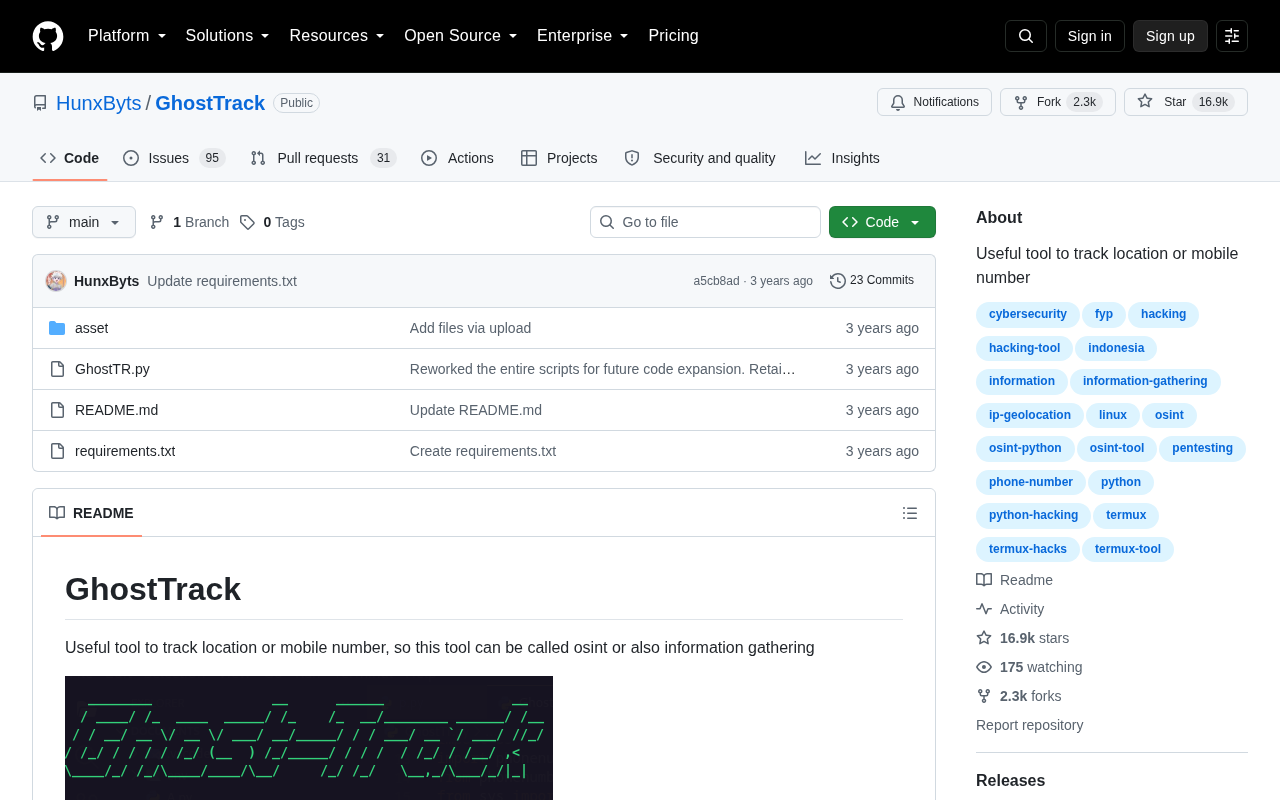The height and width of the screenshot is (800, 1280).
Task: Open the Security and quality tab
Action: click(x=700, y=158)
